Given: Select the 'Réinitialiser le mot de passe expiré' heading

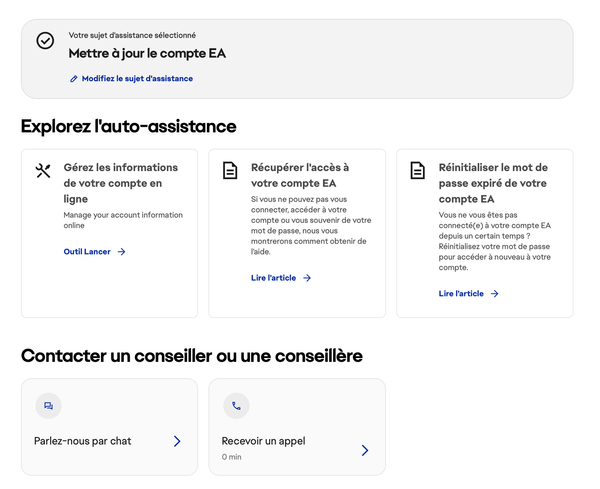Looking at the screenshot, I should (493, 184).
